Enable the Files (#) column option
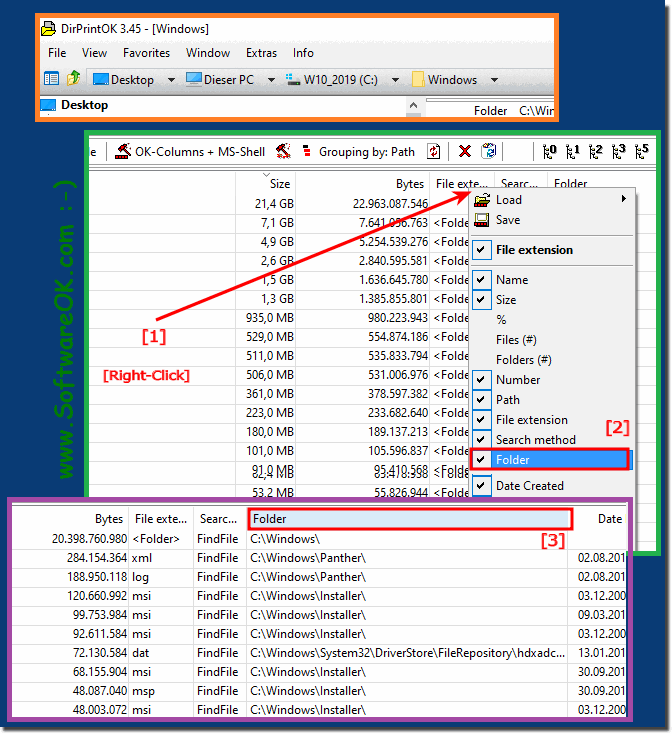The width and height of the screenshot is (672, 734). (516, 340)
